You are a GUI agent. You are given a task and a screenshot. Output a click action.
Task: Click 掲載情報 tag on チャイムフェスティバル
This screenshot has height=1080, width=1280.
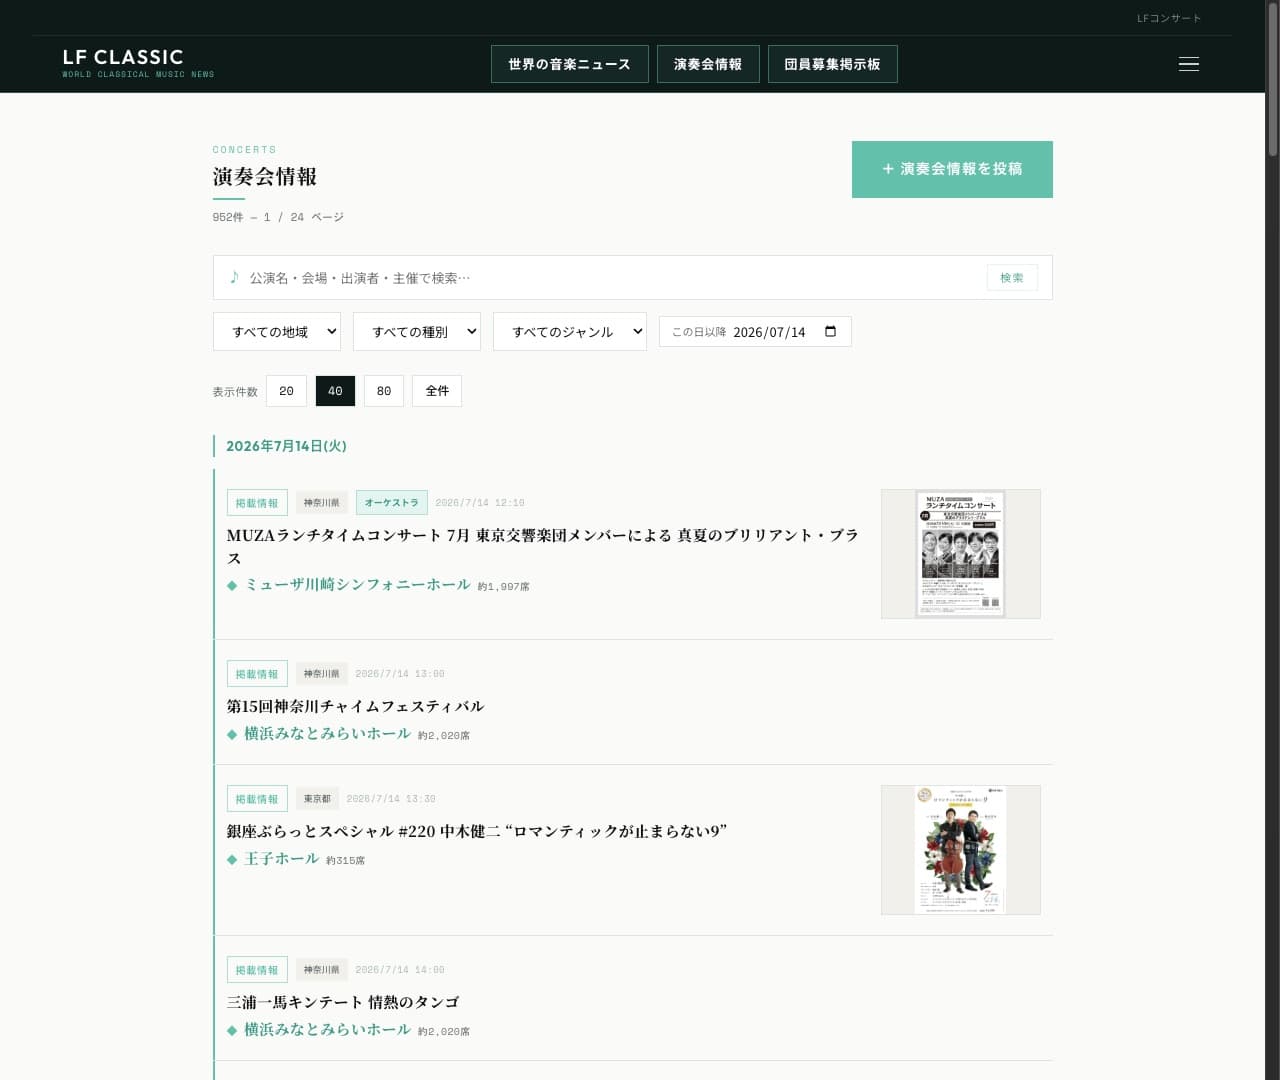pyautogui.click(x=257, y=674)
